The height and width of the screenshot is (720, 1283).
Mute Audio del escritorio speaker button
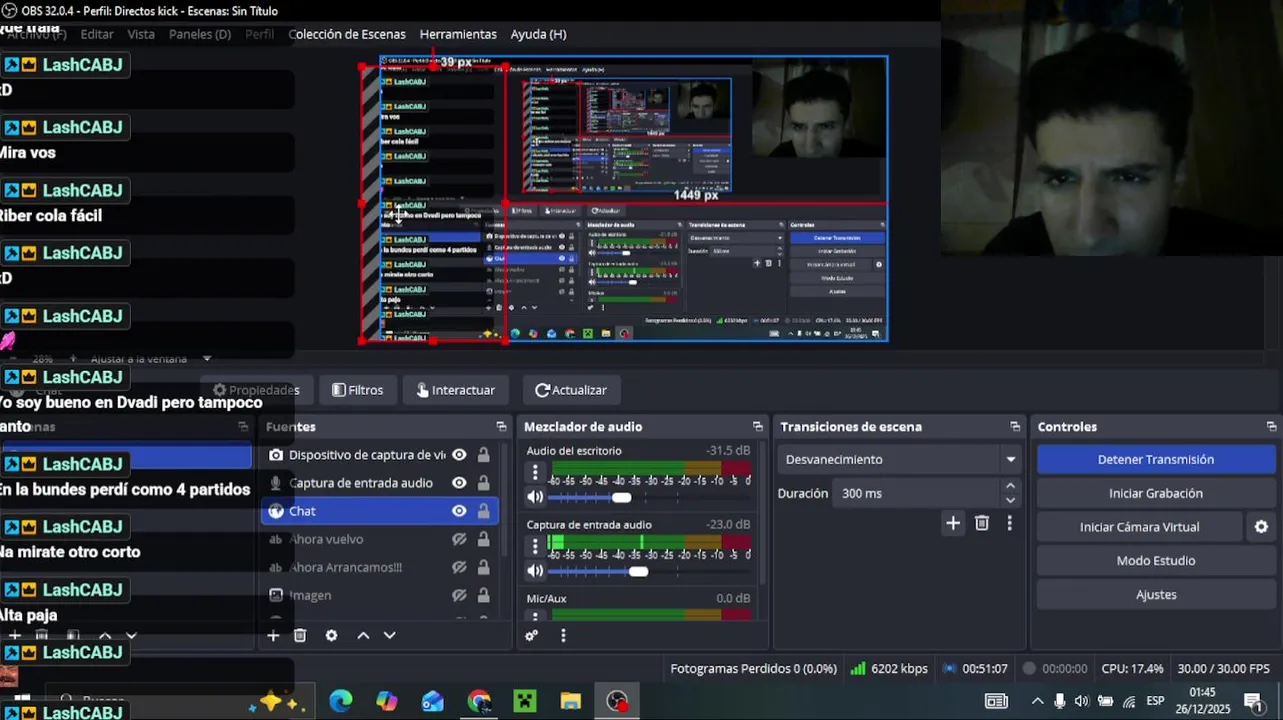click(x=535, y=497)
